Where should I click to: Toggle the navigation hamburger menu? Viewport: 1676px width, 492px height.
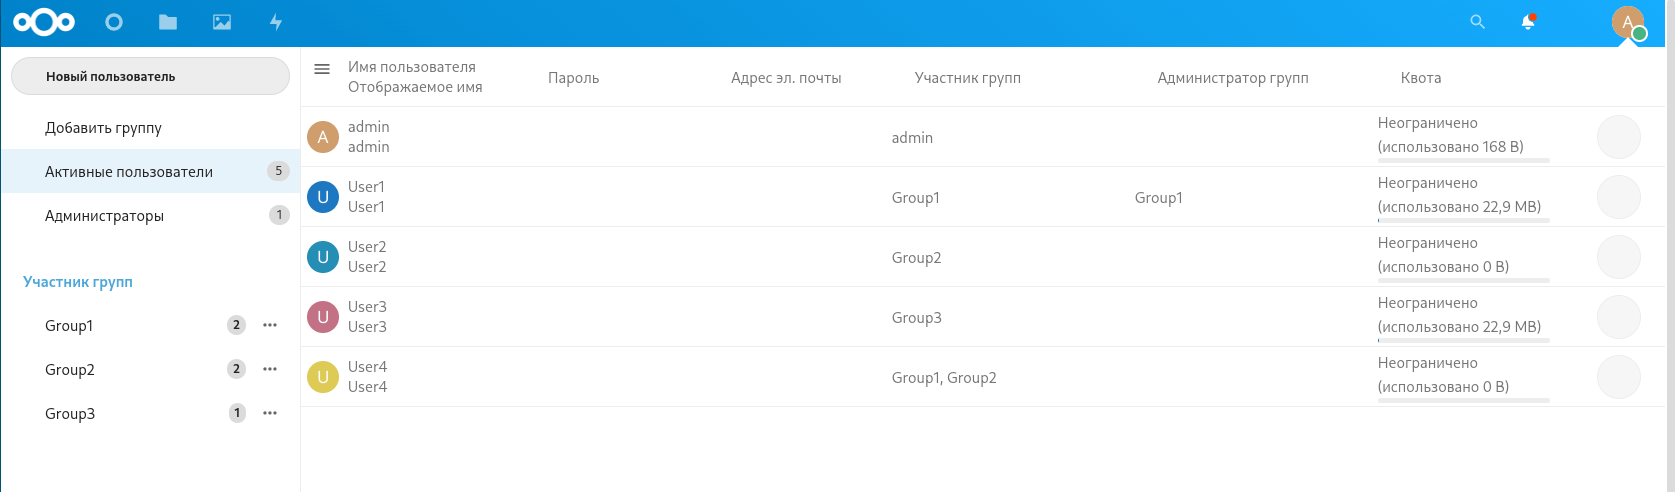pyautogui.click(x=322, y=69)
